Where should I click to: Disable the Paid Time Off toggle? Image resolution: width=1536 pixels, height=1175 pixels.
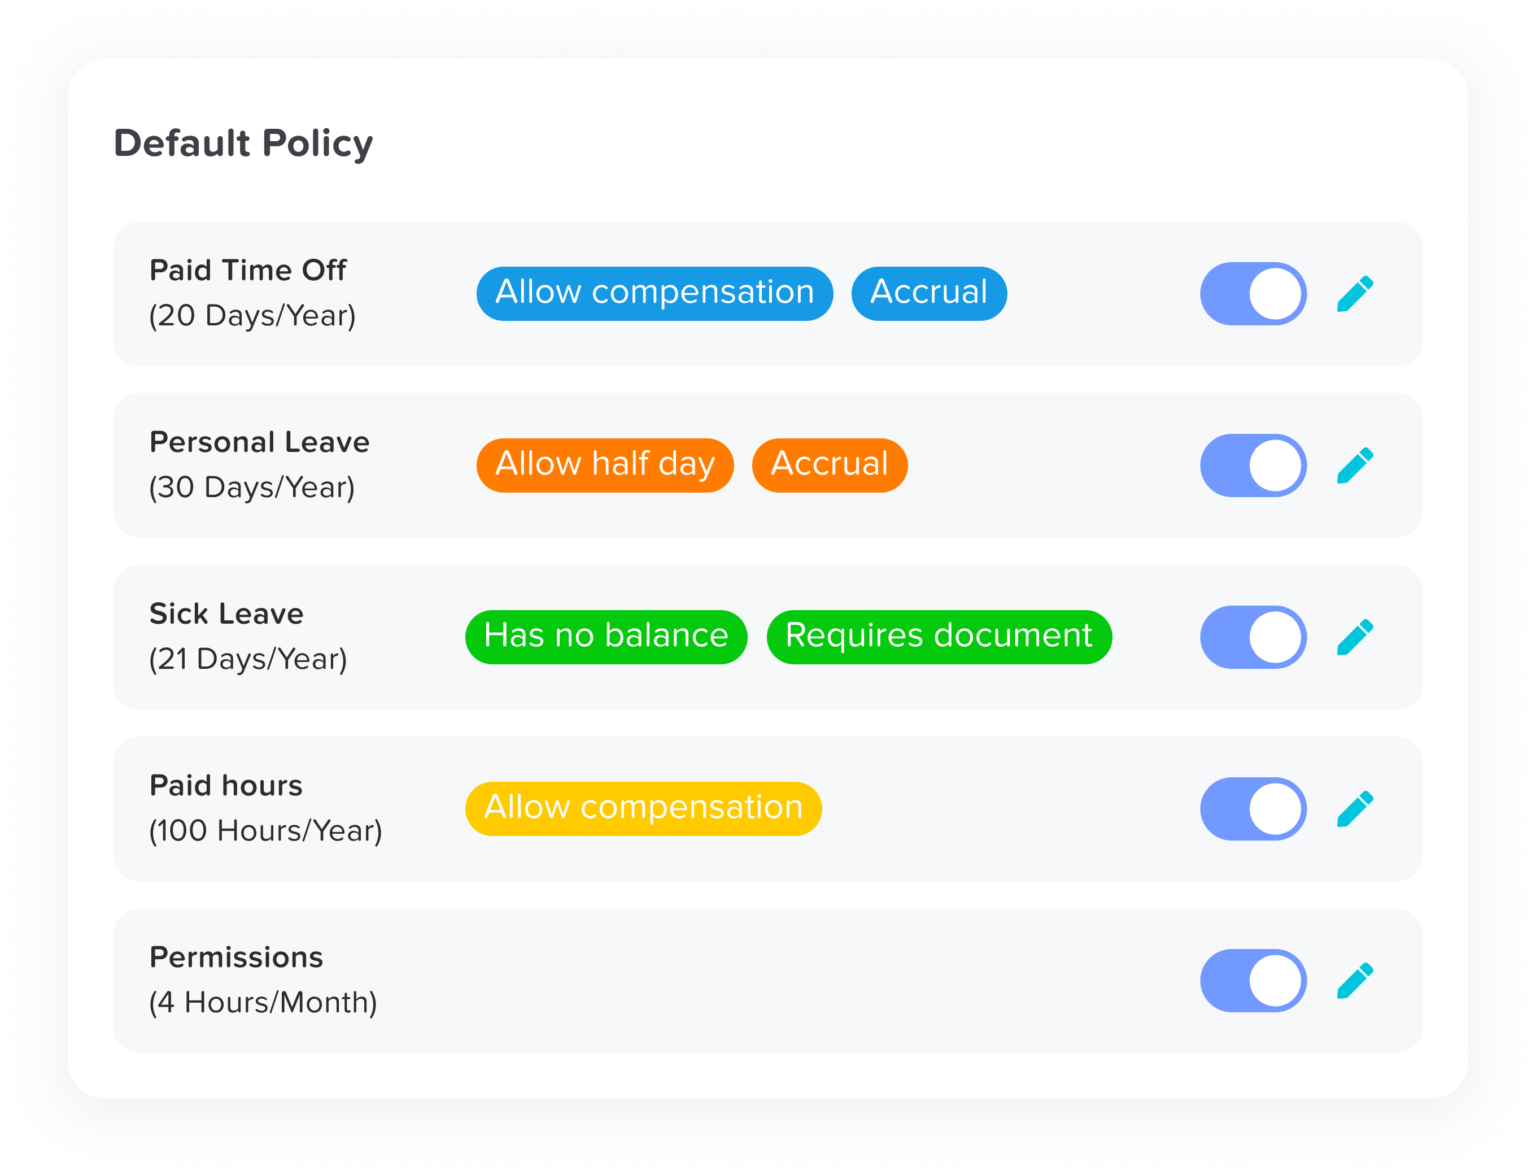pos(1252,293)
